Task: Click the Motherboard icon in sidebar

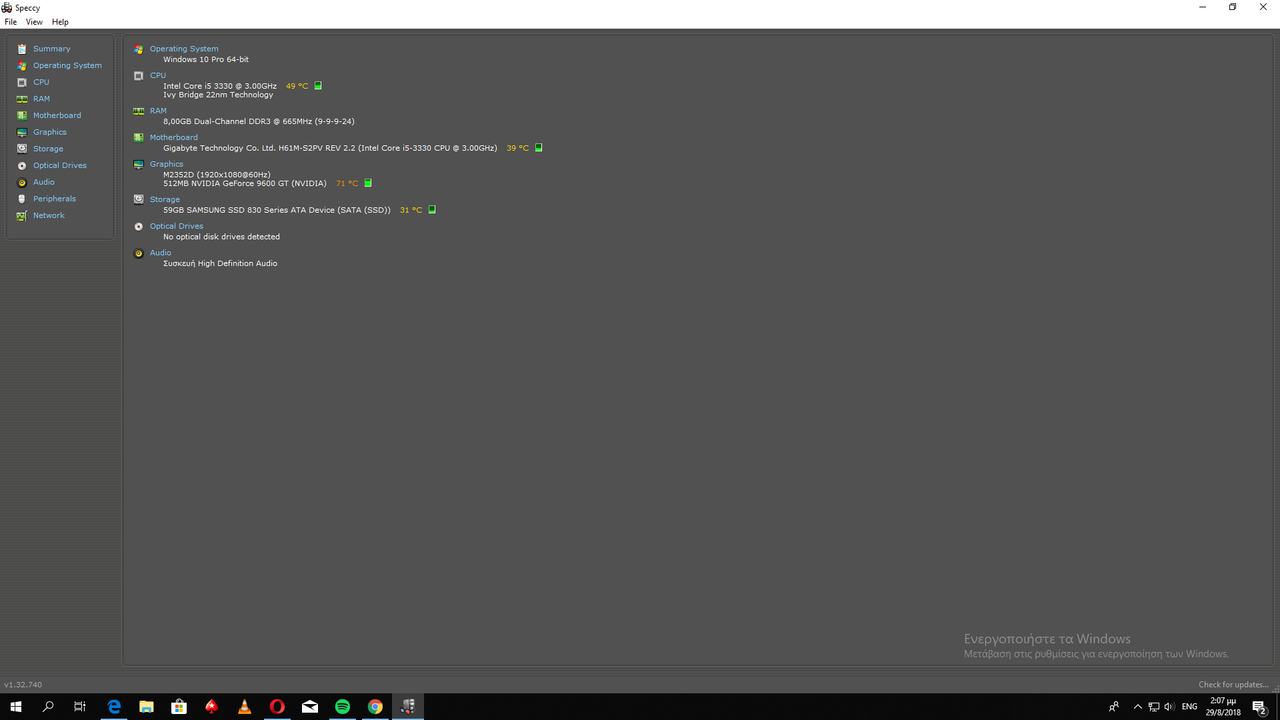Action: tap(22, 116)
